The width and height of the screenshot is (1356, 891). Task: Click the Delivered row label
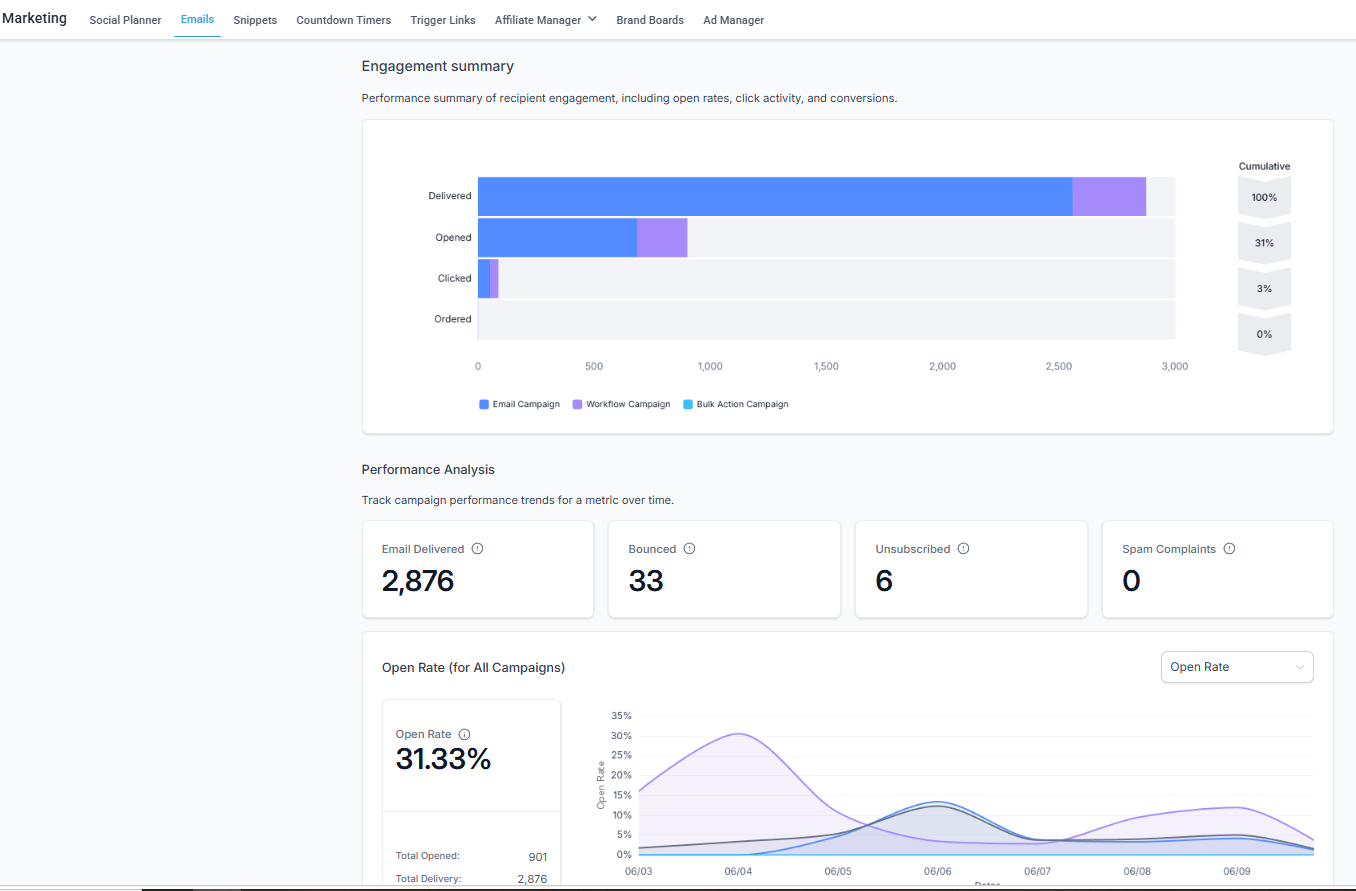(x=450, y=196)
